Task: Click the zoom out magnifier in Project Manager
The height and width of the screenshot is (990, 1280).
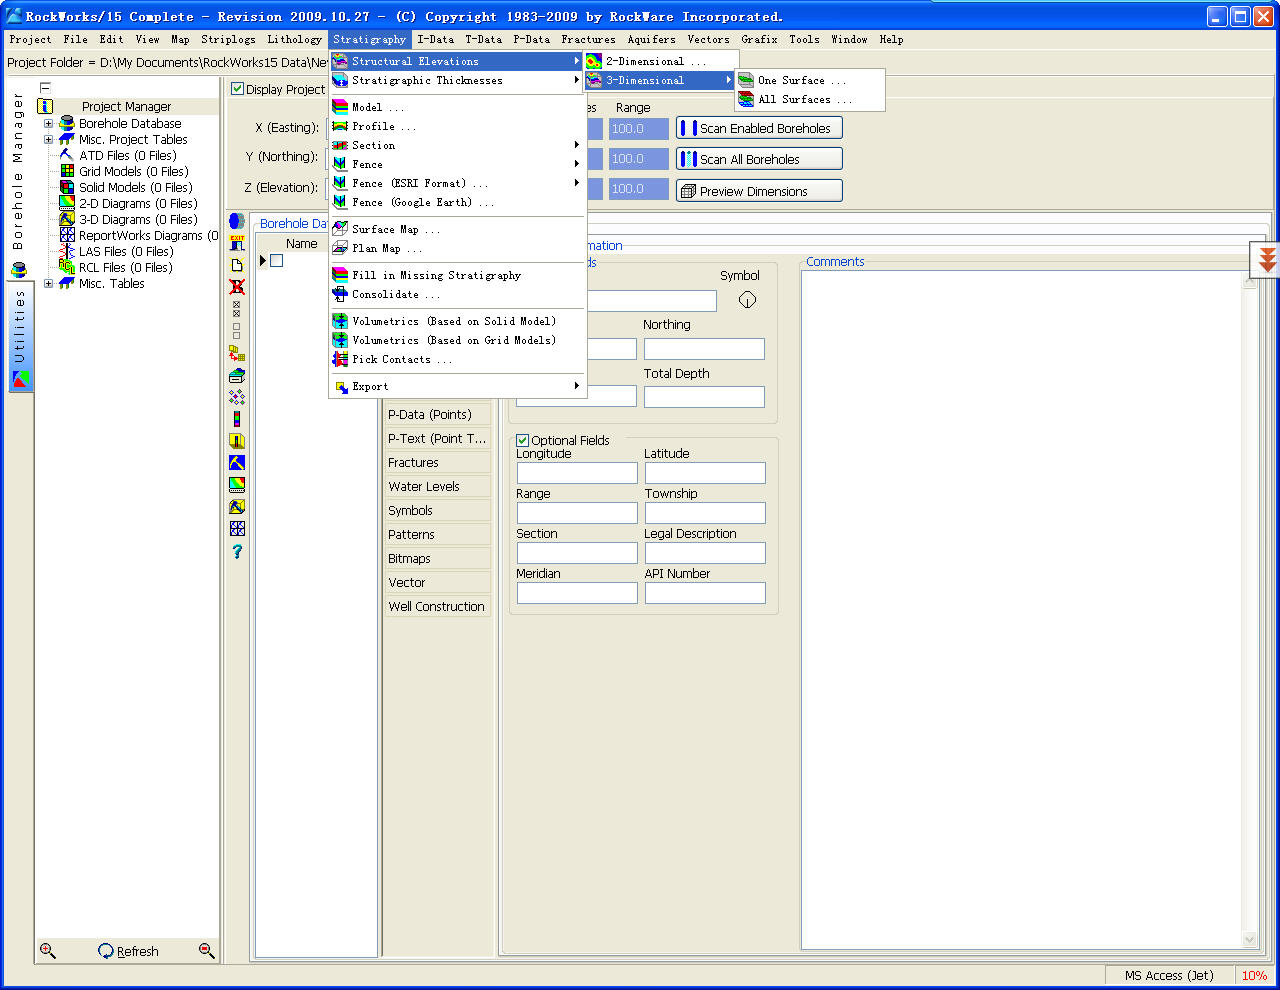Action: (207, 951)
